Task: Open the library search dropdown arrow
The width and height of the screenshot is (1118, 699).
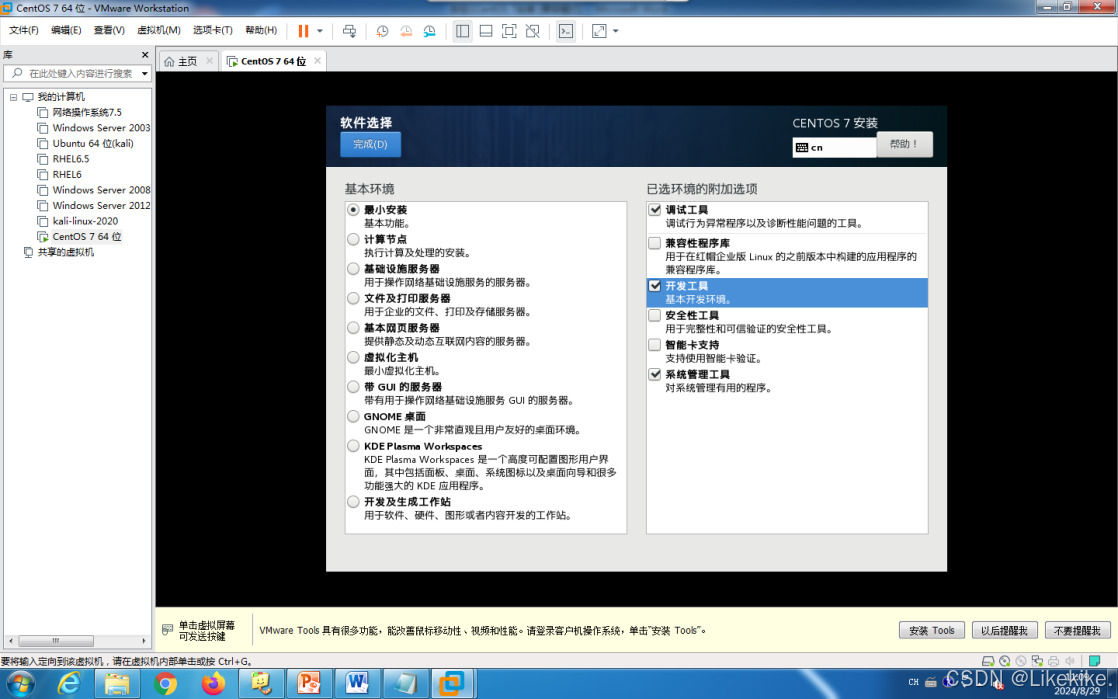Action: pyautogui.click(x=145, y=73)
